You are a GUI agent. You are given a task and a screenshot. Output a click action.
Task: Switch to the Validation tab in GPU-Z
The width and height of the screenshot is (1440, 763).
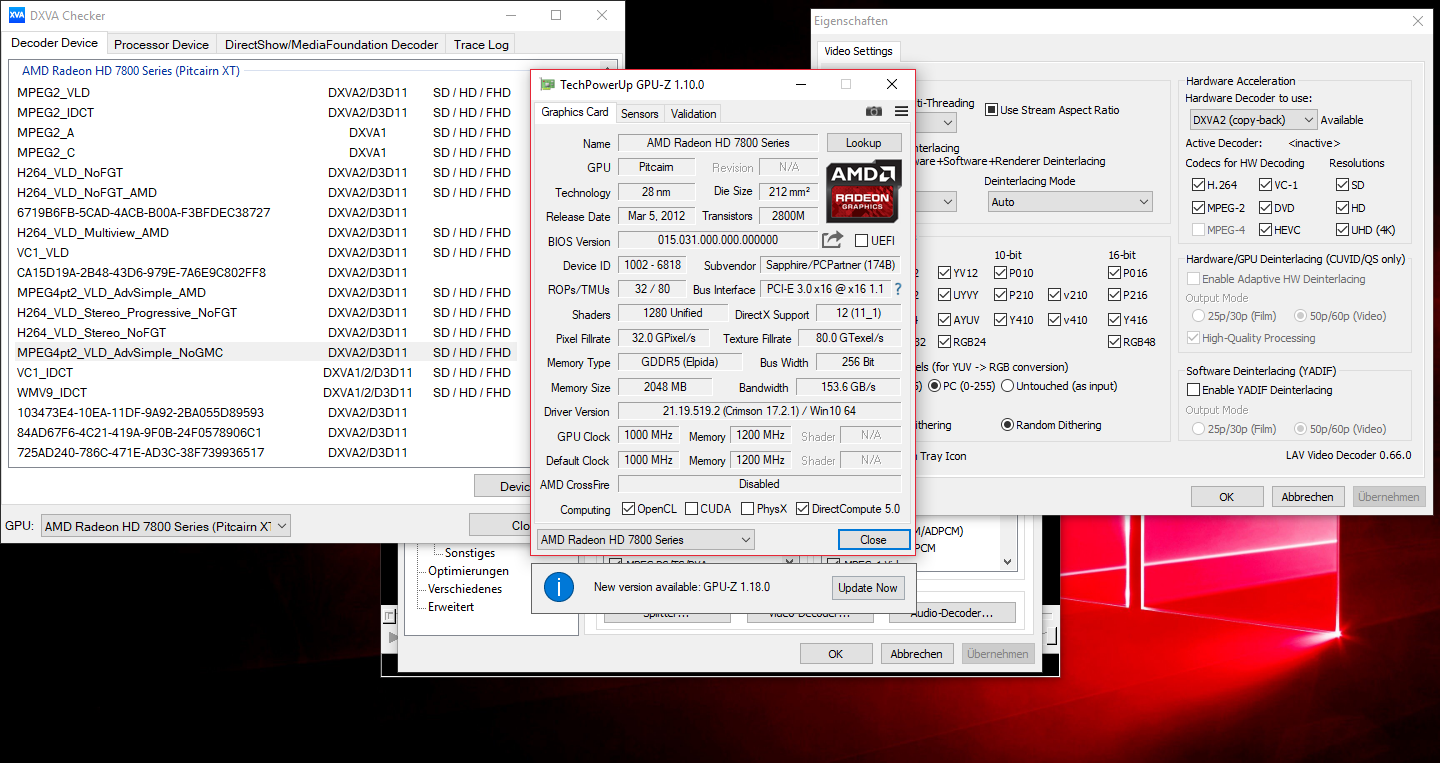(693, 114)
